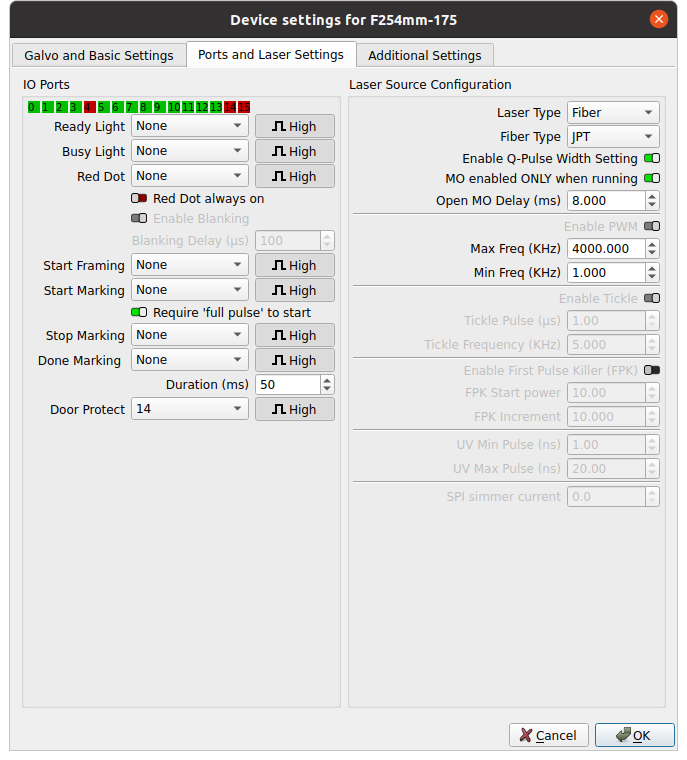This screenshot has height=760, width=687.
Task: Toggle Enable PWM switch
Action: pyautogui.click(x=652, y=226)
